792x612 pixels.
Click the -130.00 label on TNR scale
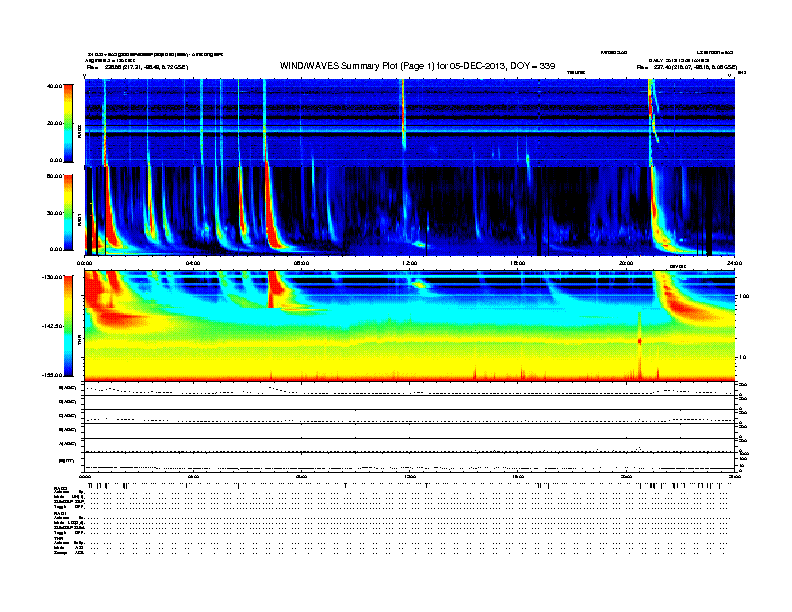(52, 277)
